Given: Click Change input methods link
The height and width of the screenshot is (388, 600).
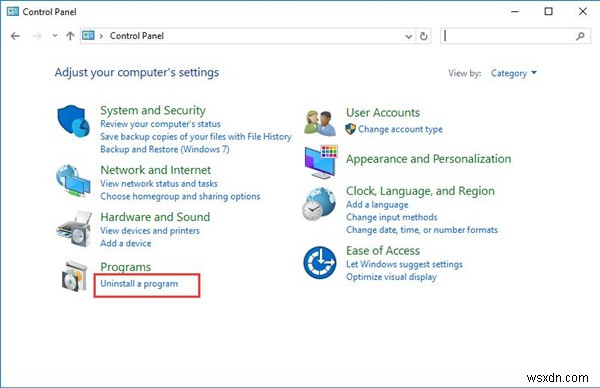Looking at the screenshot, I should [x=391, y=217].
